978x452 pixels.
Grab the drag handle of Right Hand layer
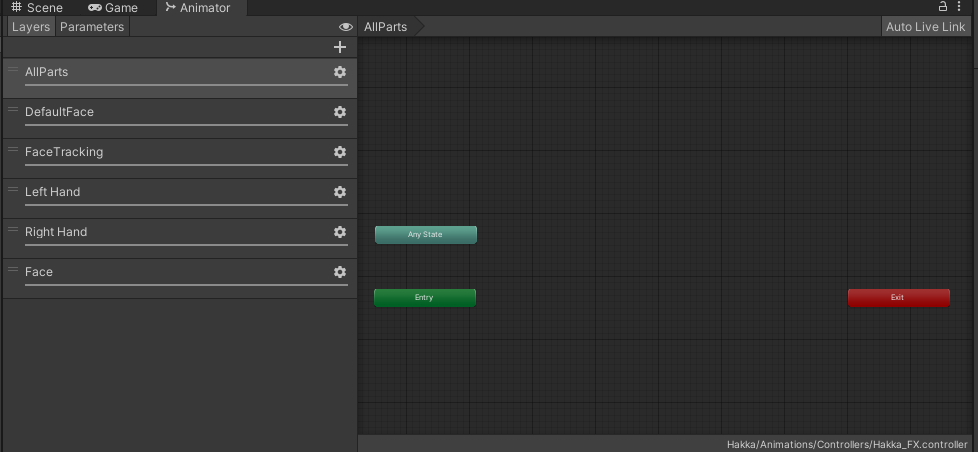pos(13,229)
